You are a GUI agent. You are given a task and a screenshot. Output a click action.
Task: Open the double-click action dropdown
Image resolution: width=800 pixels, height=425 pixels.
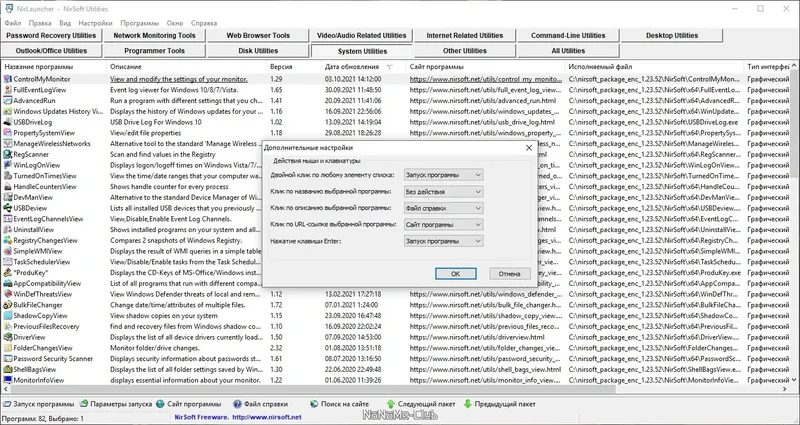pyautogui.click(x=443, y=175)
